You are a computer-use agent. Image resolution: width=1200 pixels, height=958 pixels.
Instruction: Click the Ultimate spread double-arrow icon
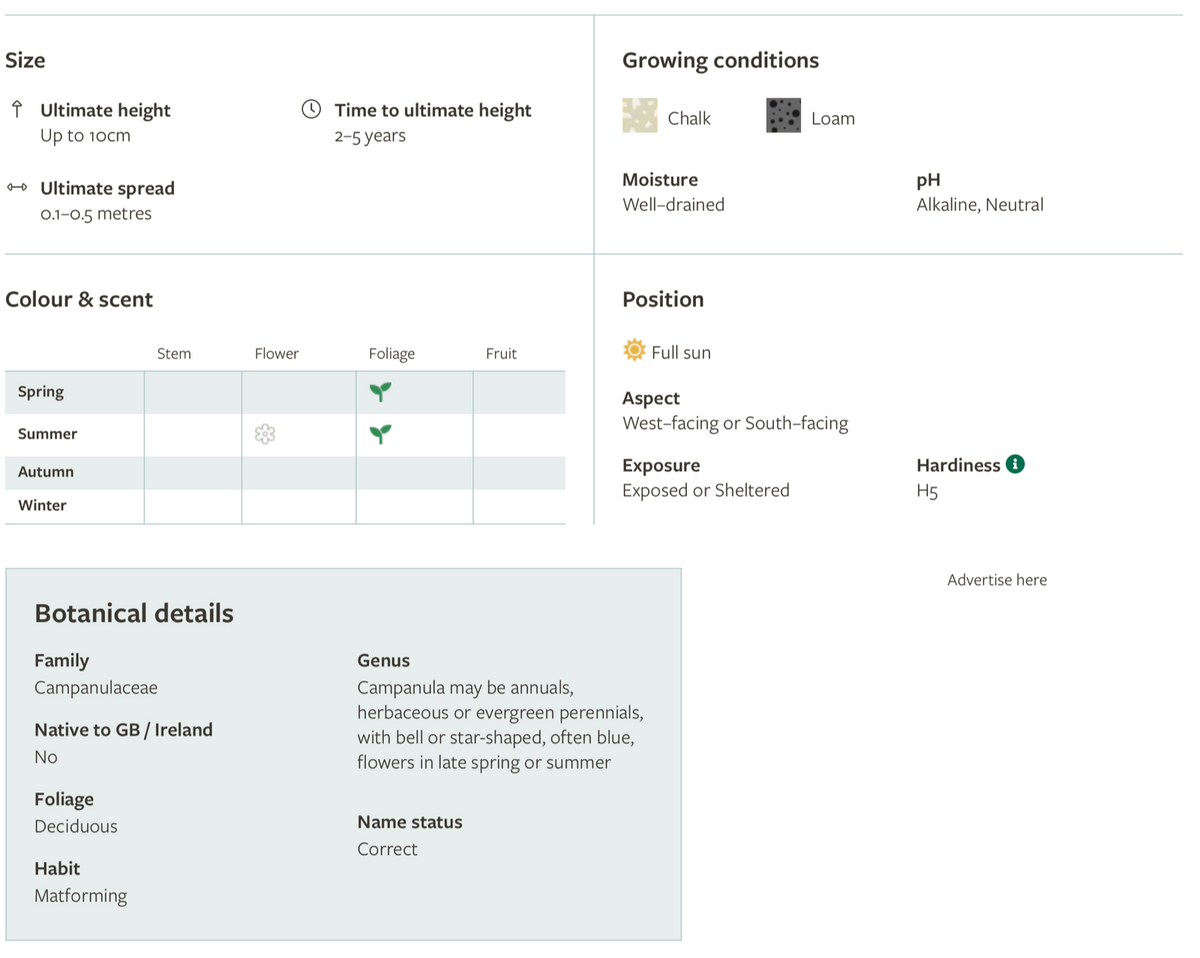pos(17,187)
